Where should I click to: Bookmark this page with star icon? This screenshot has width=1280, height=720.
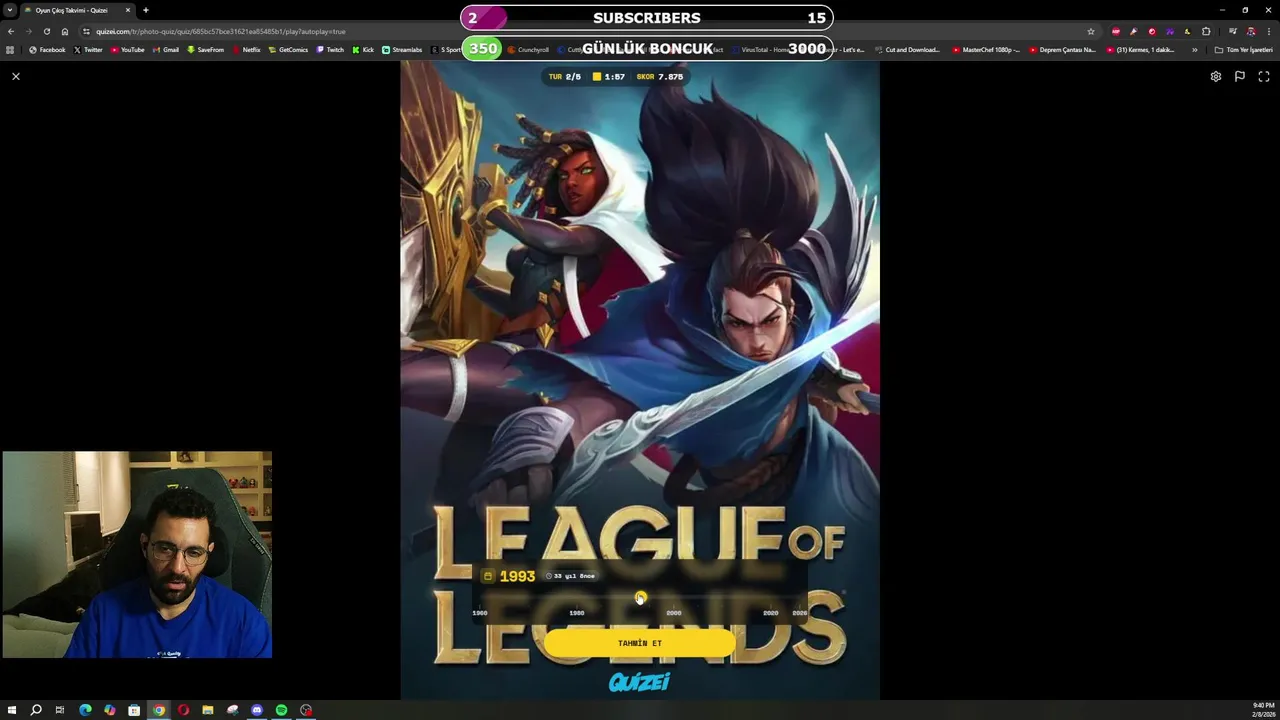coord(1091,31)
